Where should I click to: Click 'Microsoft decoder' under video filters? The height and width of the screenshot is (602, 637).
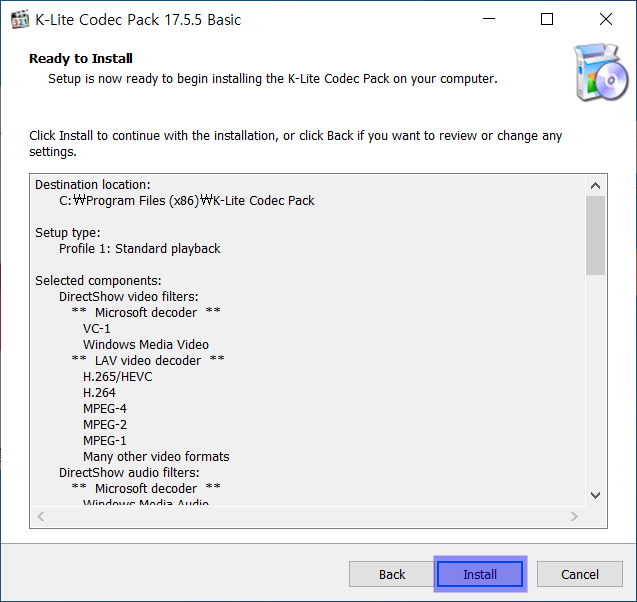point(146,313)
